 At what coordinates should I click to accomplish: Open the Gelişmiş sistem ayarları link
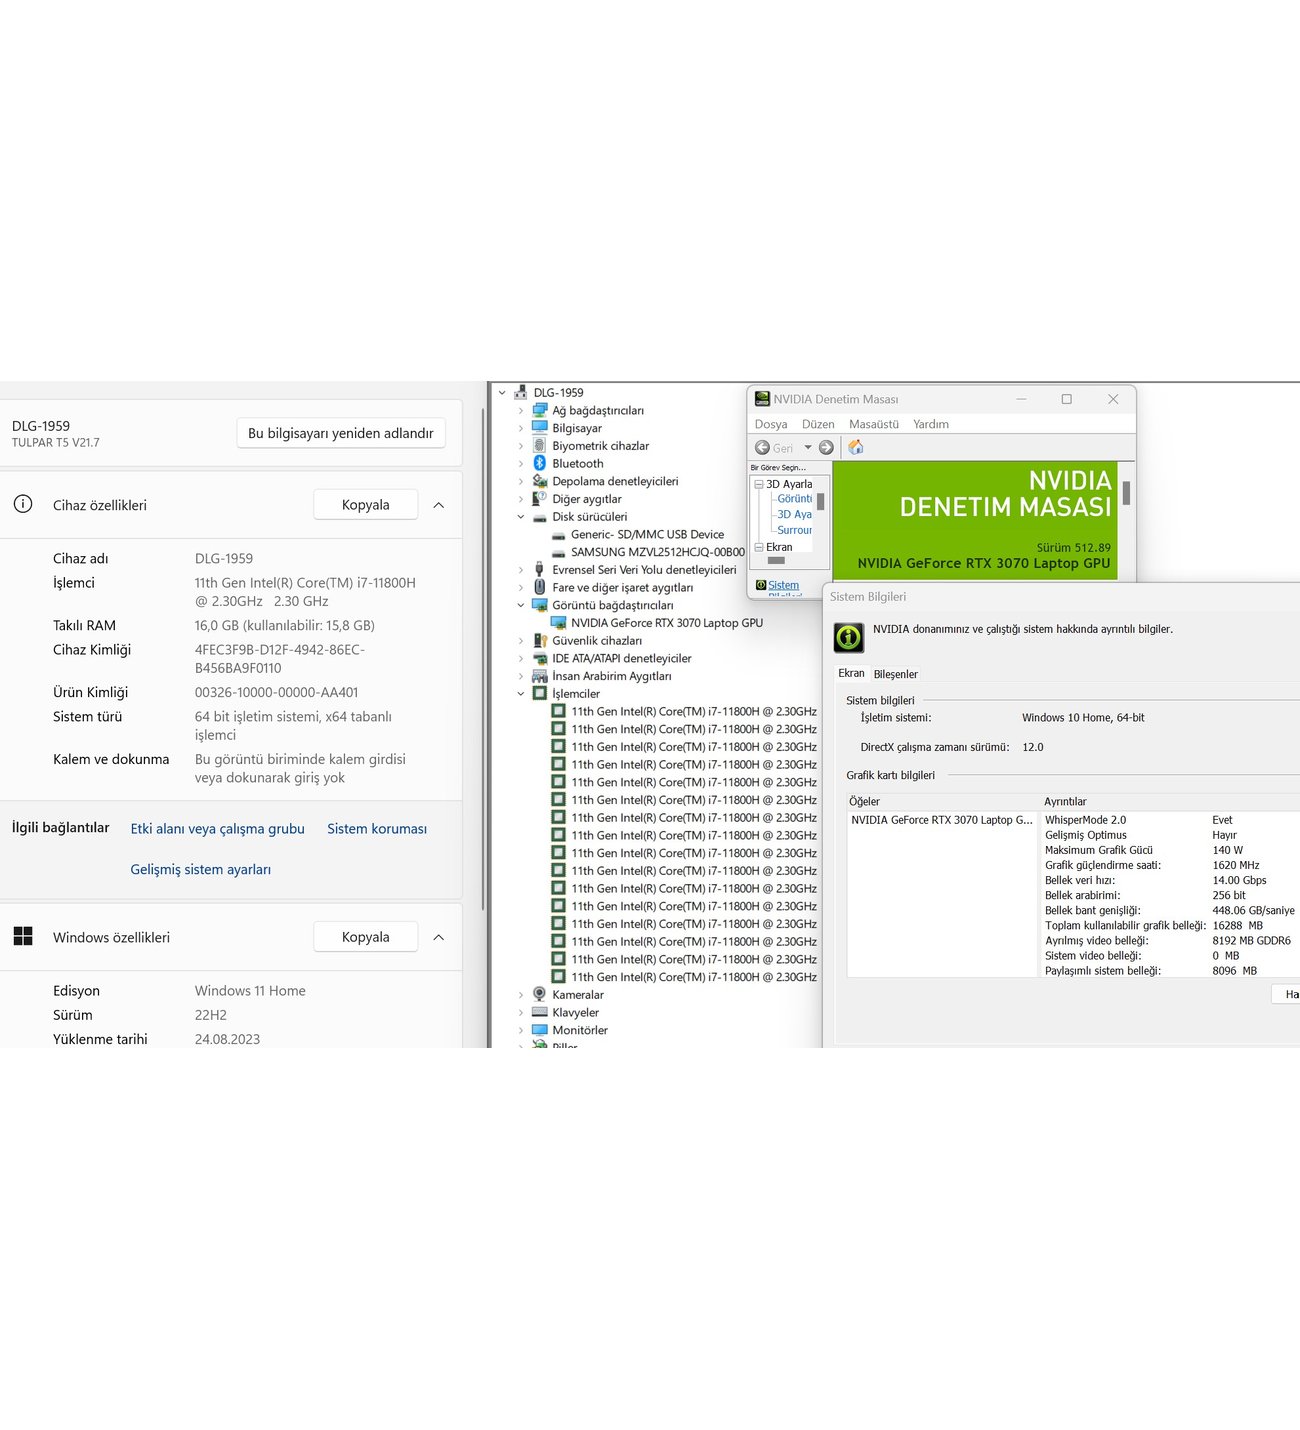(x=200, y=870)
